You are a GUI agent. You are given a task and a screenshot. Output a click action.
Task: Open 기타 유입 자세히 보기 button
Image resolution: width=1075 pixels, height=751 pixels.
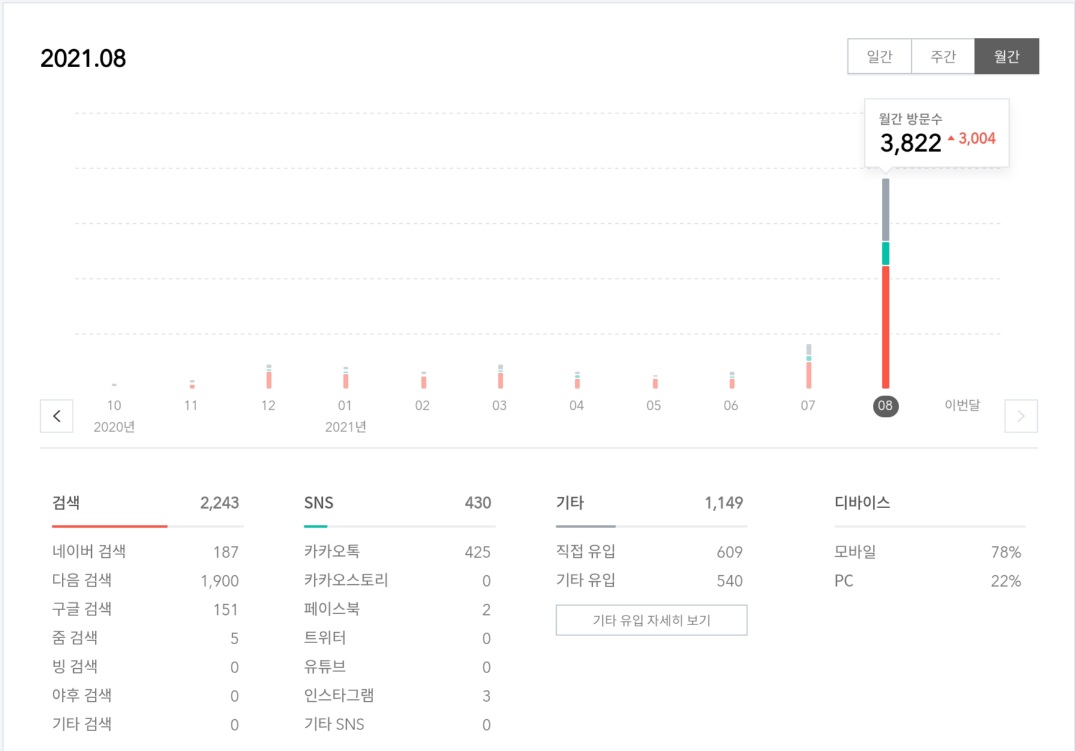coord(651,620)
